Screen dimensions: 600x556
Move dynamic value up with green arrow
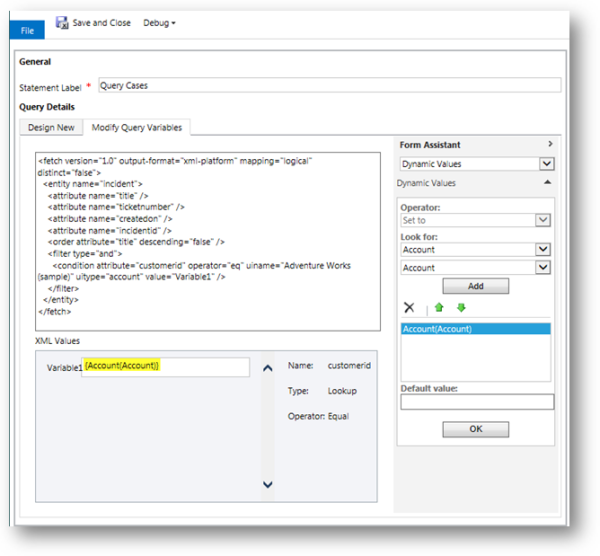click(x=439, y=307)
